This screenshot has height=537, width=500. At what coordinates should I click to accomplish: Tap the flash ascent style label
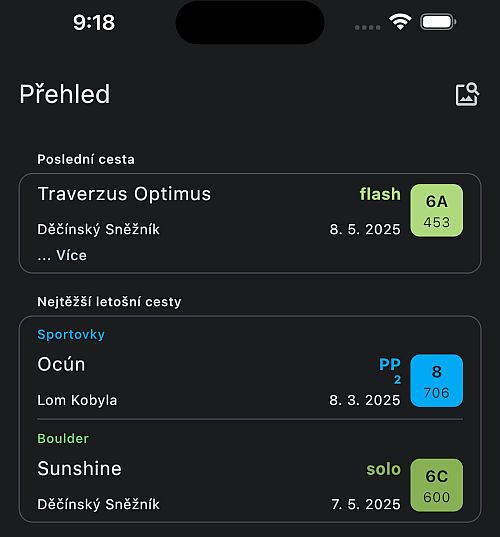(x=380, y=194)
